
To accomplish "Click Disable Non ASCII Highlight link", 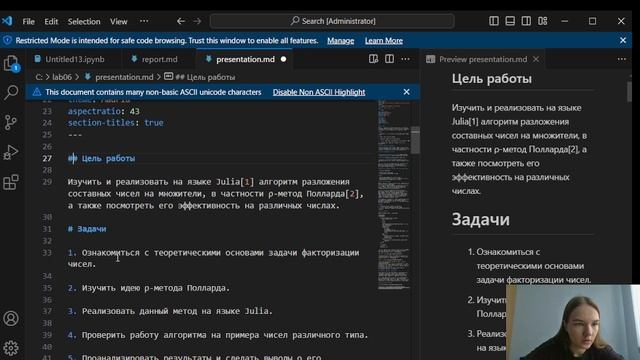I will [x=319, y=92].
